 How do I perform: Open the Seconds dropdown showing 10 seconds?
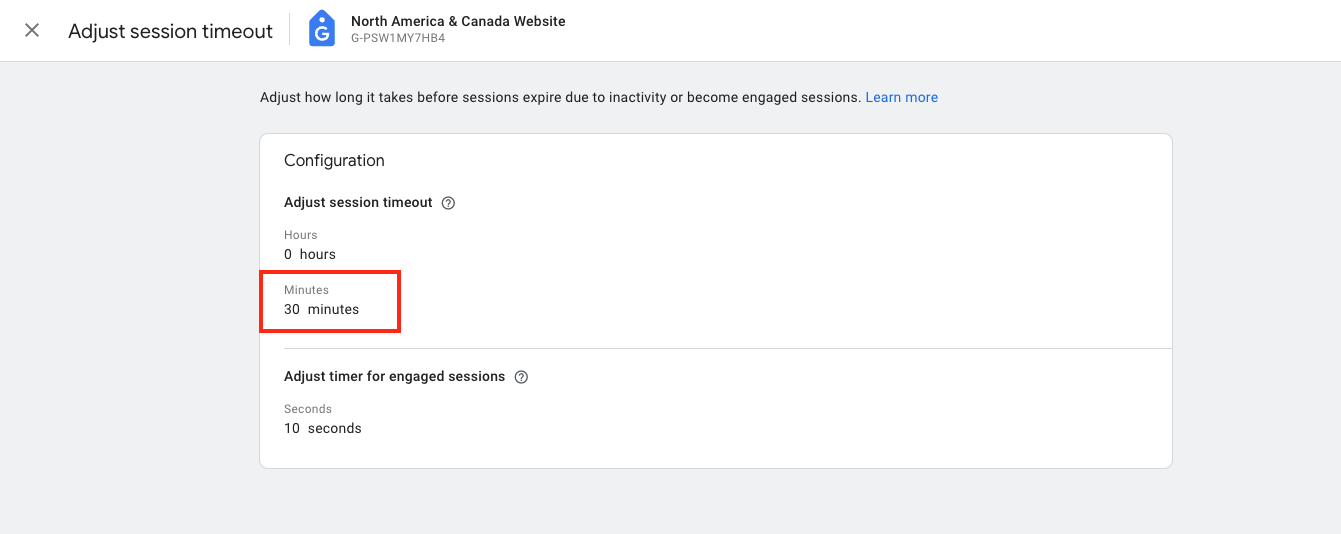[323, 420]
